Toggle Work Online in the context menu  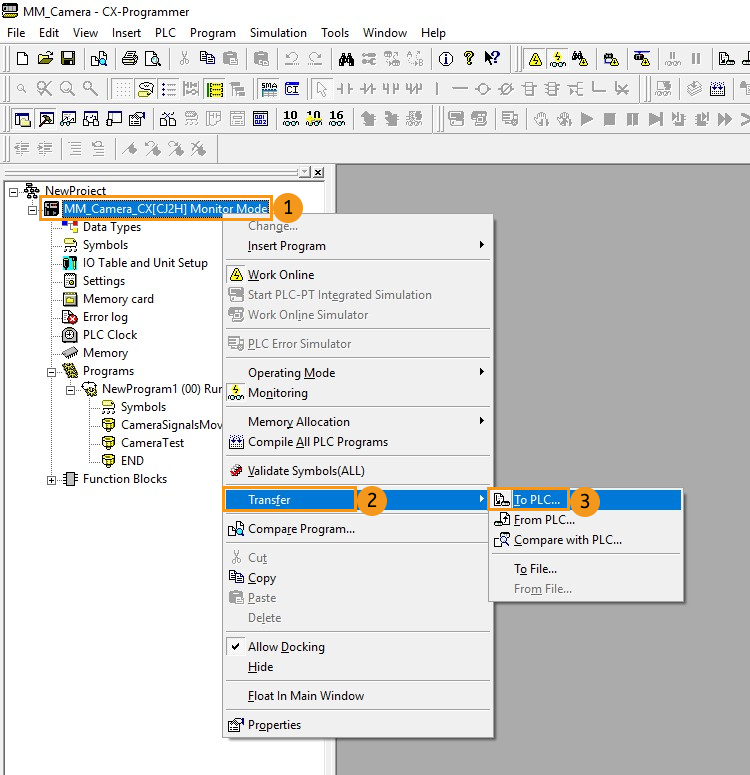pos(280,275)
